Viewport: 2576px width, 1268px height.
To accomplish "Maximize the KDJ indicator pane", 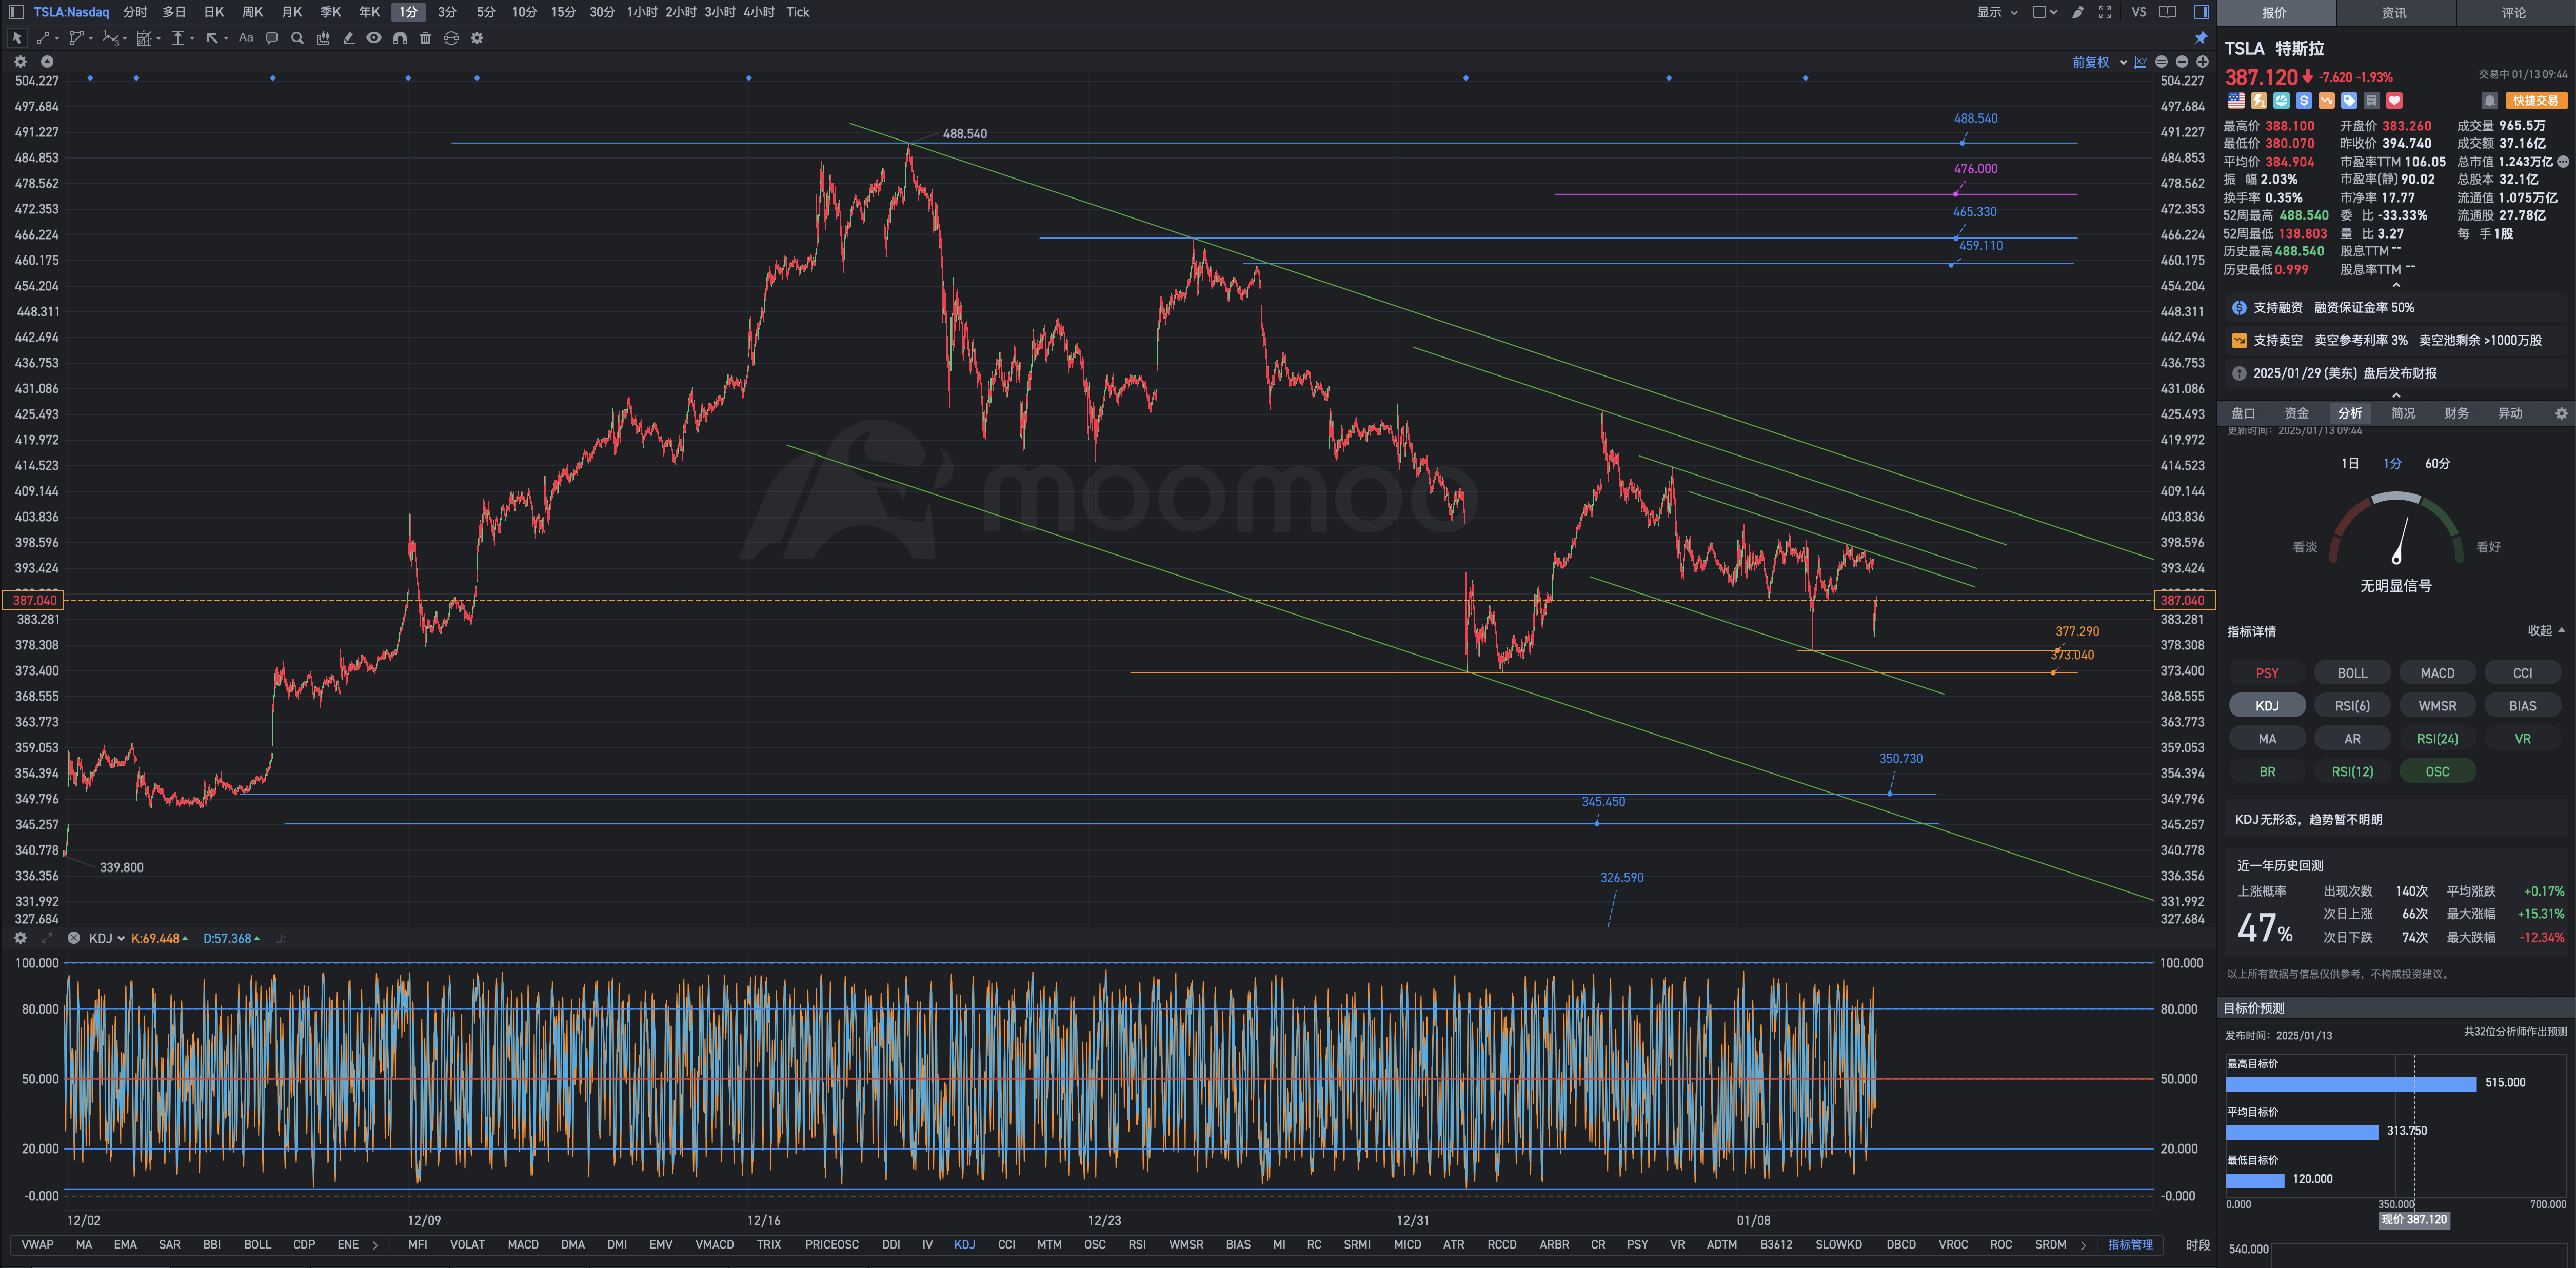I will point(46,938).
